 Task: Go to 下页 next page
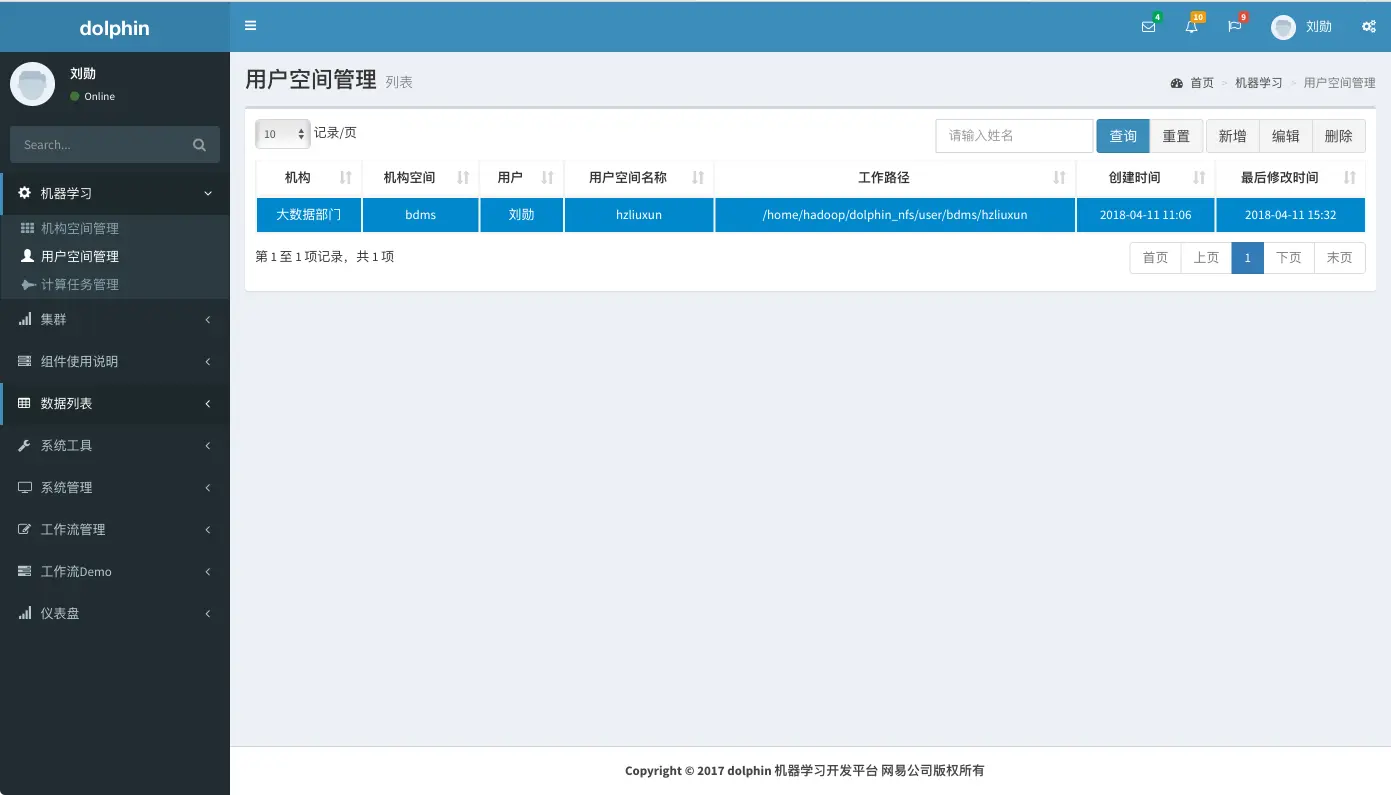(1289, 257)
